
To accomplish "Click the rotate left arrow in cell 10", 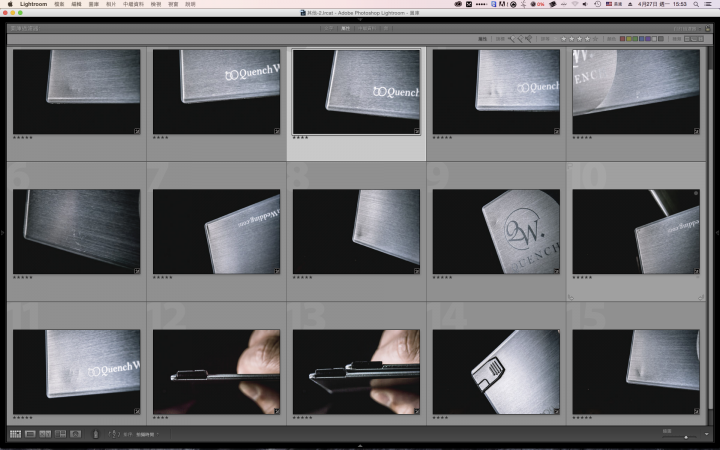I will coord(571,297).
